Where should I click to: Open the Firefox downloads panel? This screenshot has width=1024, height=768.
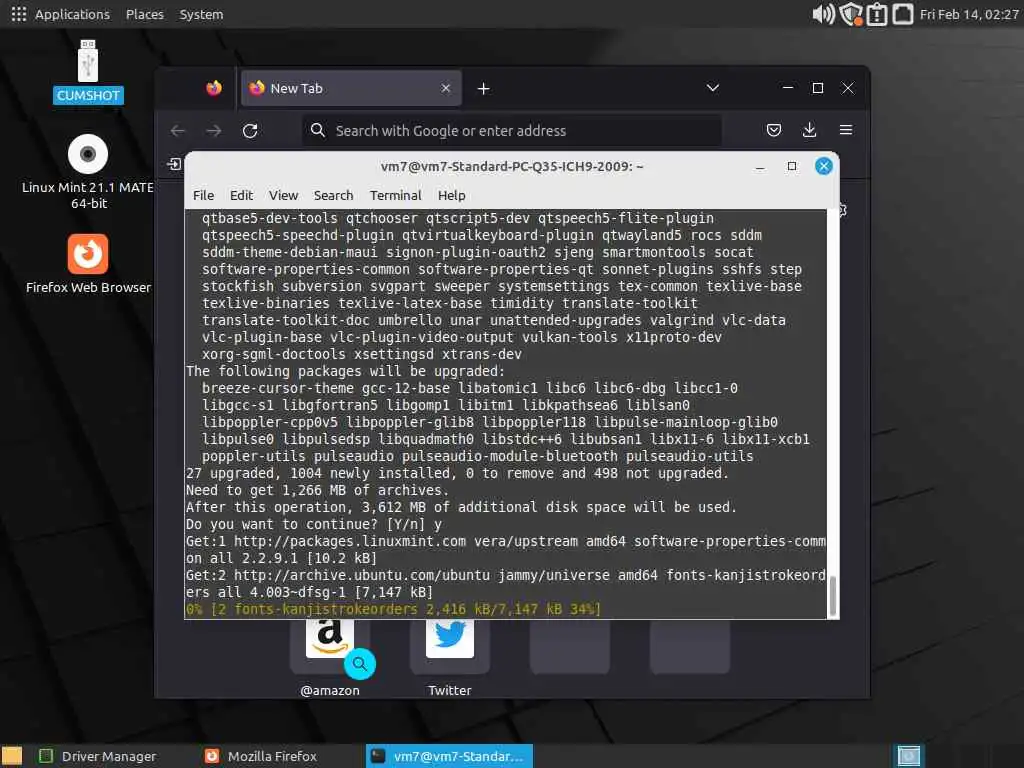tap(809, 130)
